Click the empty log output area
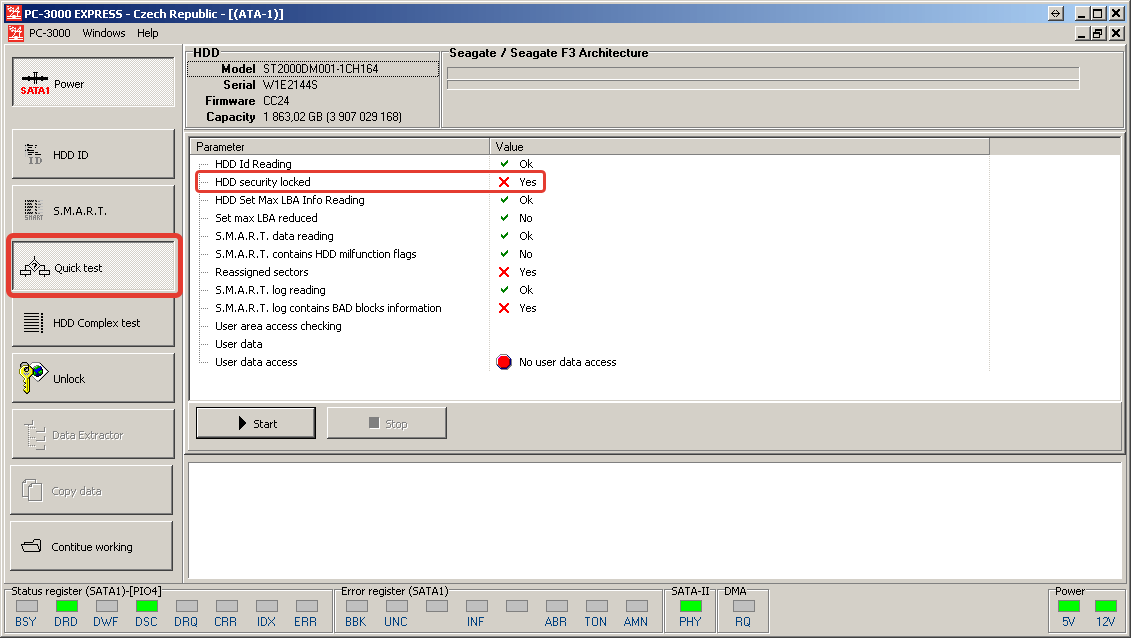1131x638 pixels. (x=655, y=520)
